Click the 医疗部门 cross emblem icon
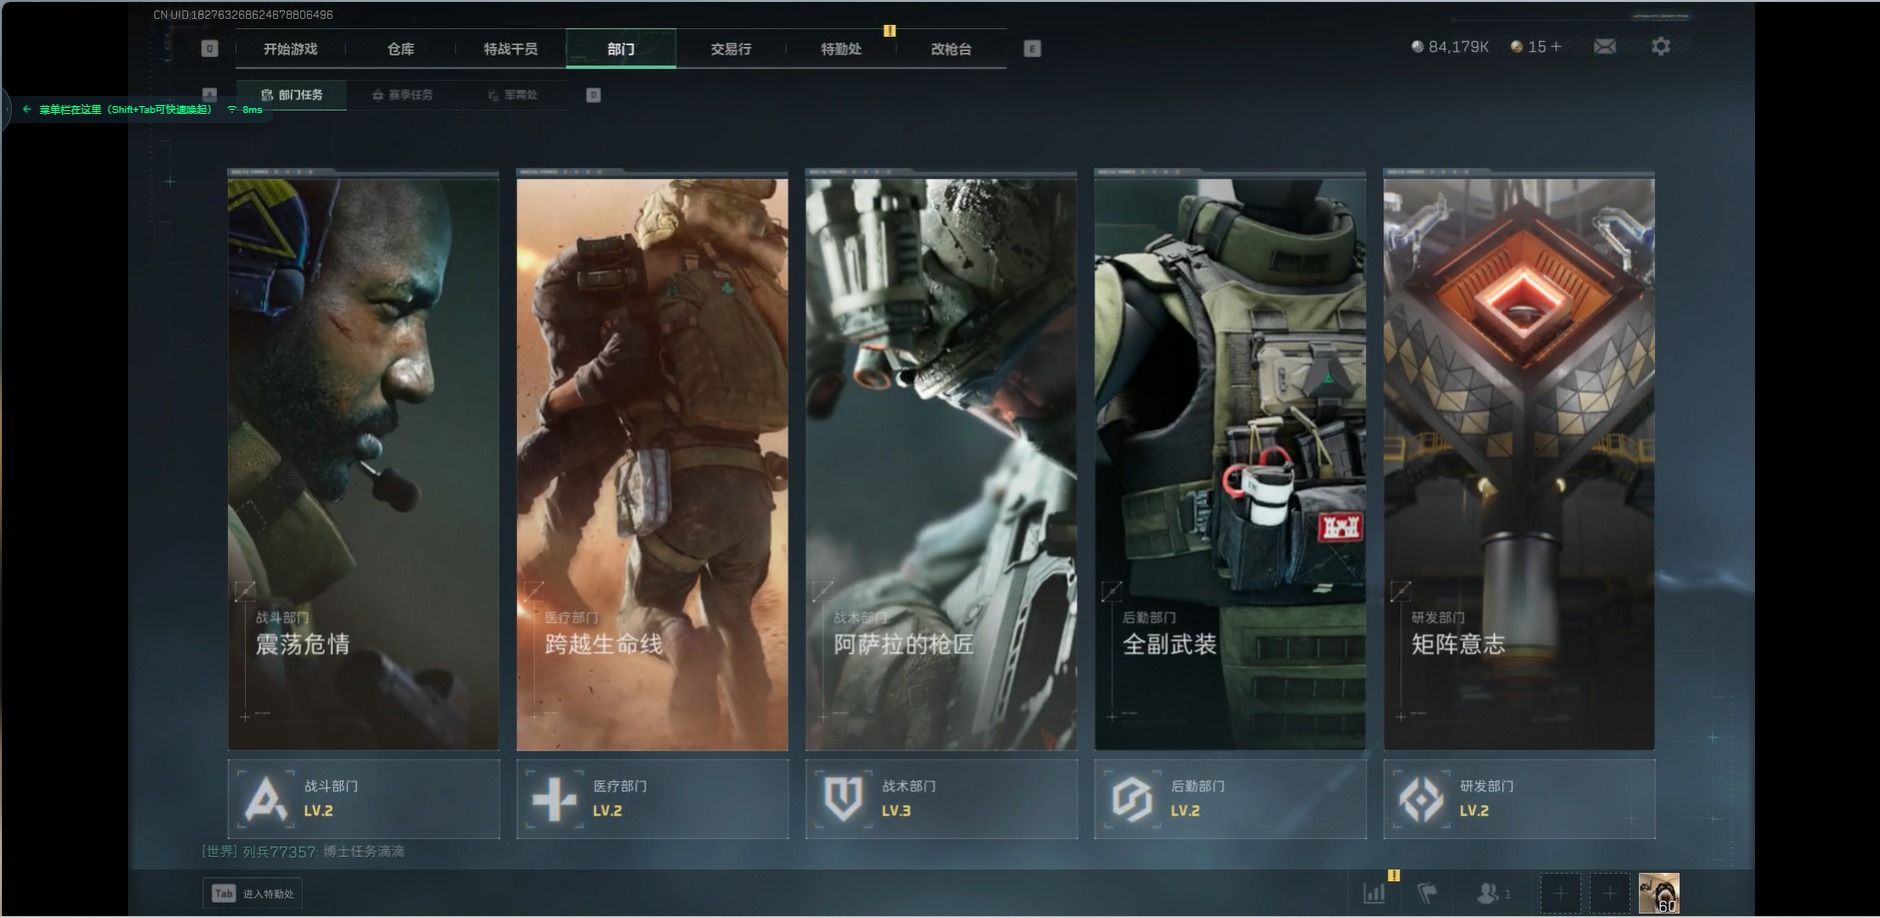This screenshot has height=918, width=1880. click(554, 799)
